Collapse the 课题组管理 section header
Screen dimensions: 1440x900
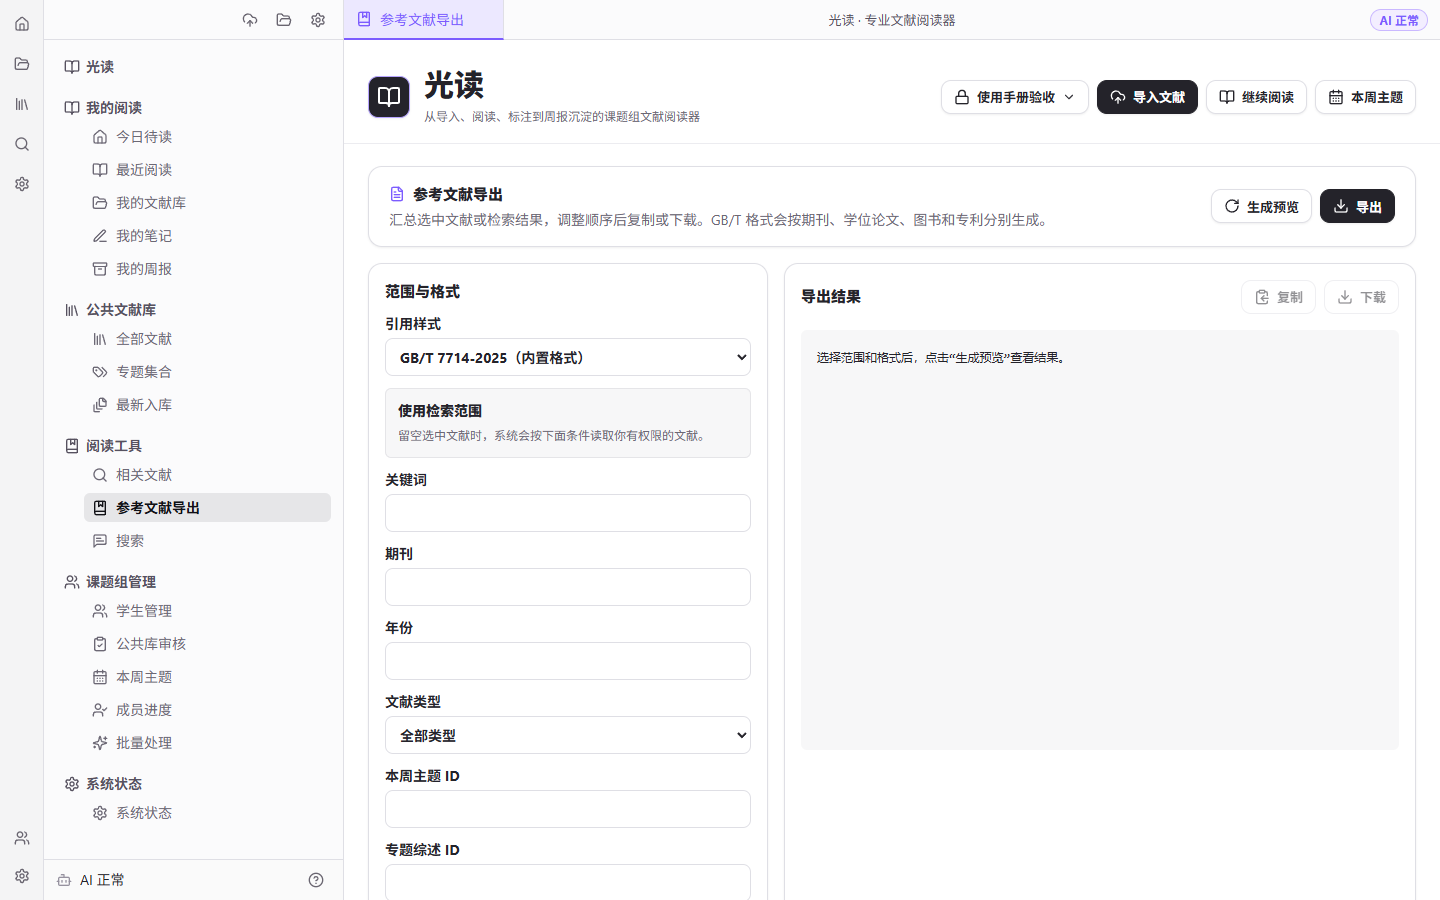point(110,582)
